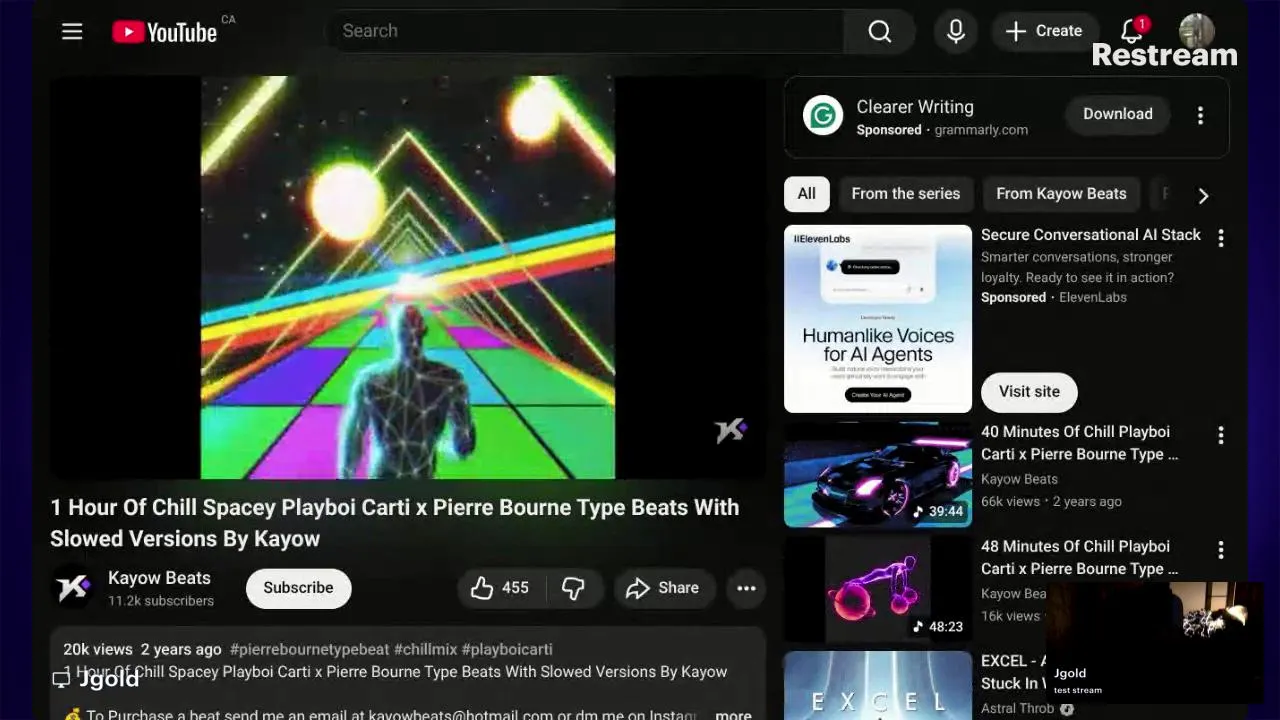
Task: Click #playboicarti hashtag
Action: (507, 649)
